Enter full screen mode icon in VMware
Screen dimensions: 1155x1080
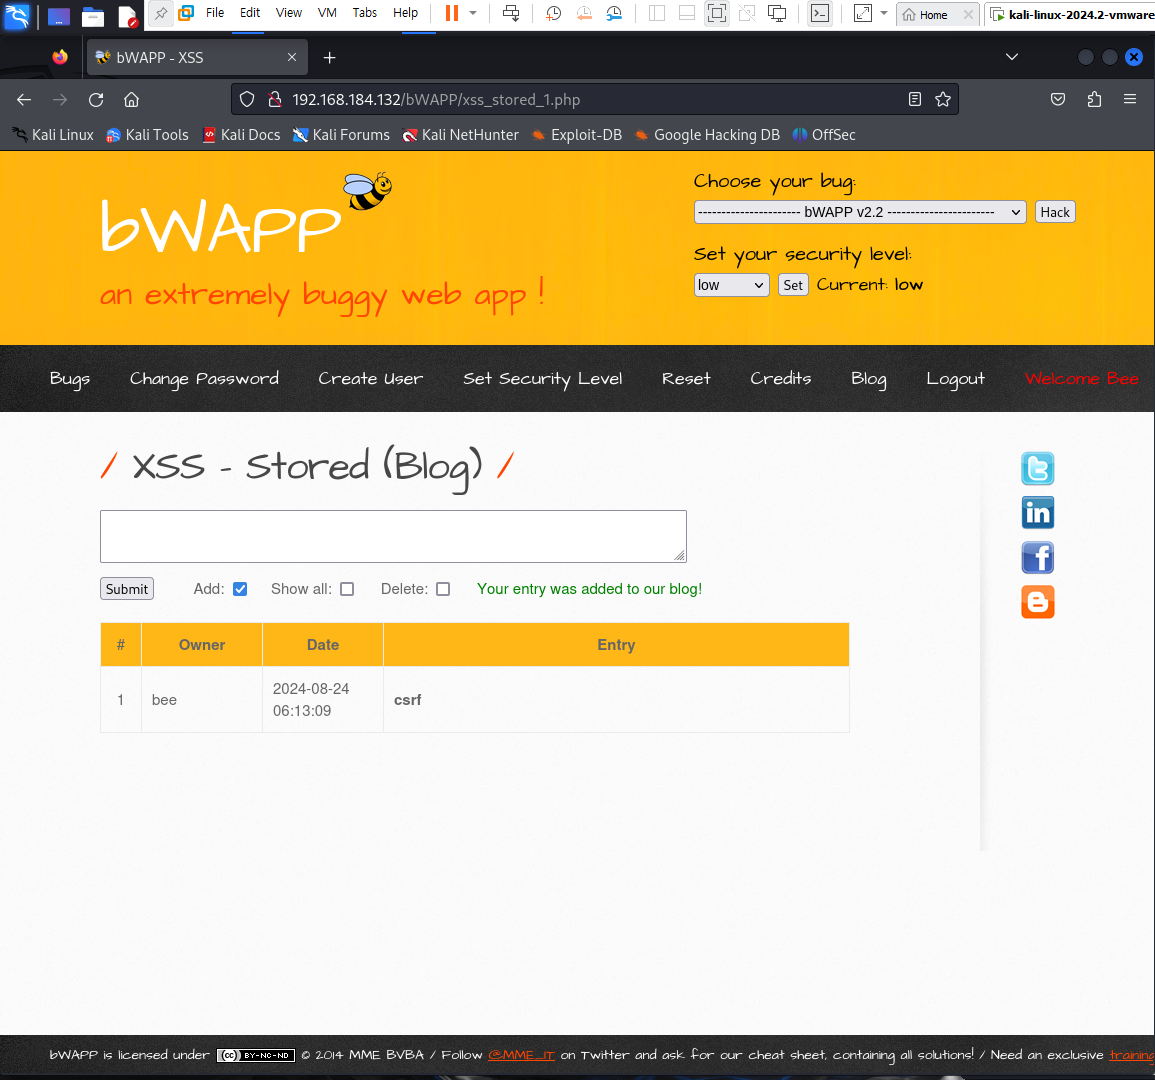pyautogui.click(x=716, y=13)
